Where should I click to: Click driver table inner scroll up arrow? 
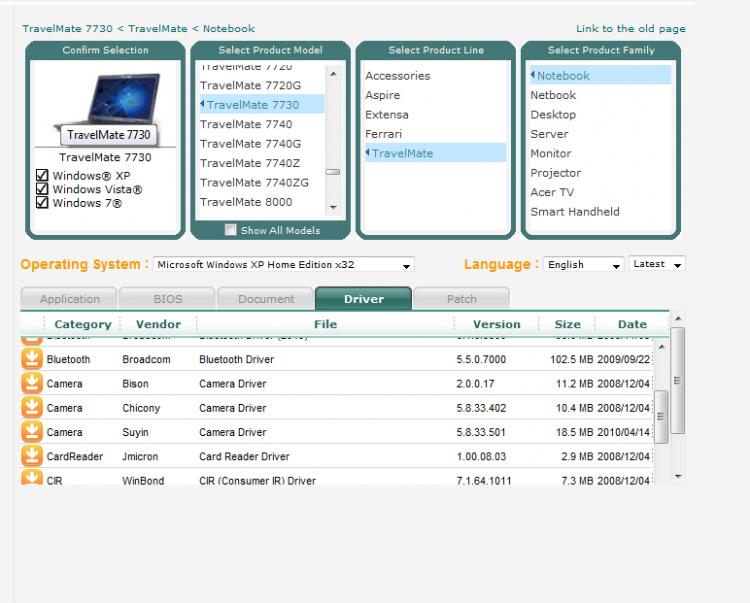coord(661,347)
